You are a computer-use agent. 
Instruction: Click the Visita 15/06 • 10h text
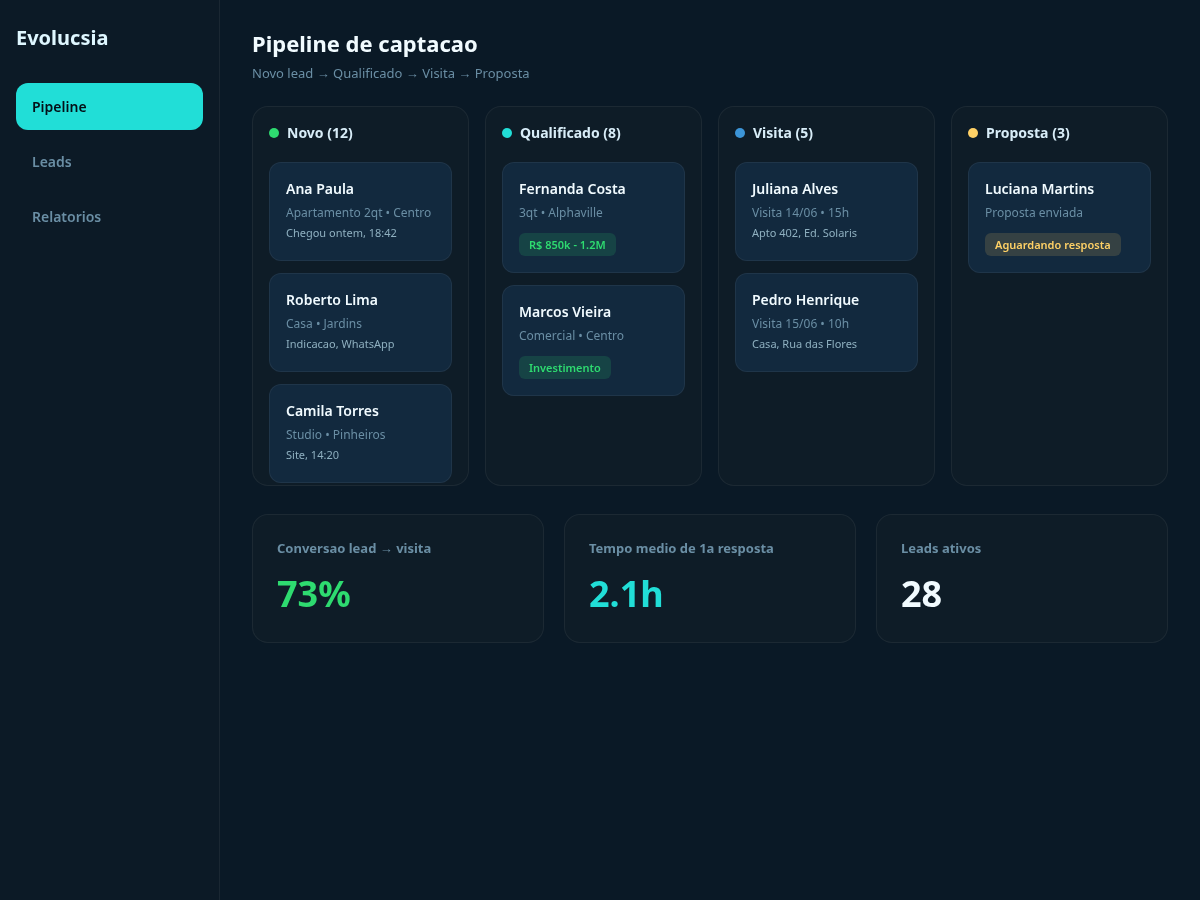pyautogui.click(x=800, y=324)
